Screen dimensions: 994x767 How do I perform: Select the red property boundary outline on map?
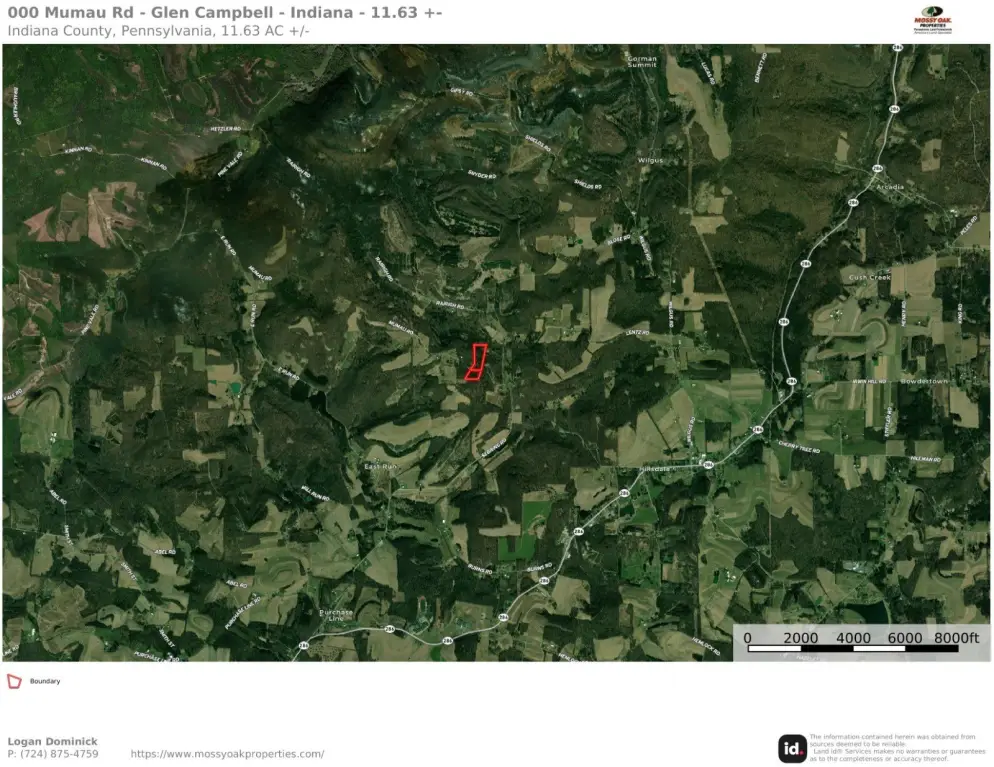point(475,362)
